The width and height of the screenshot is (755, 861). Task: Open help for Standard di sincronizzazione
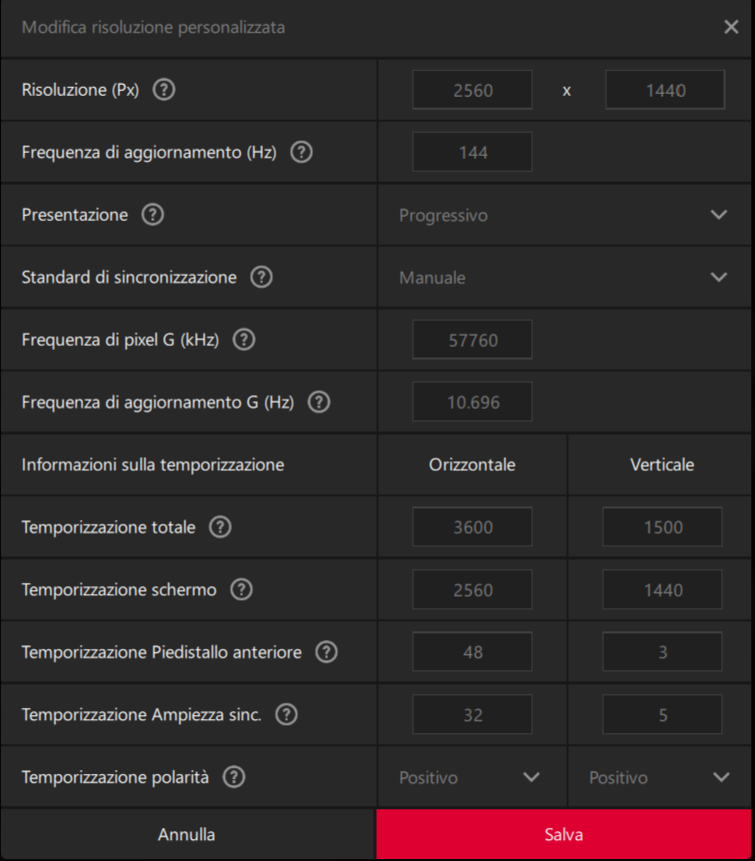(260, 277)
